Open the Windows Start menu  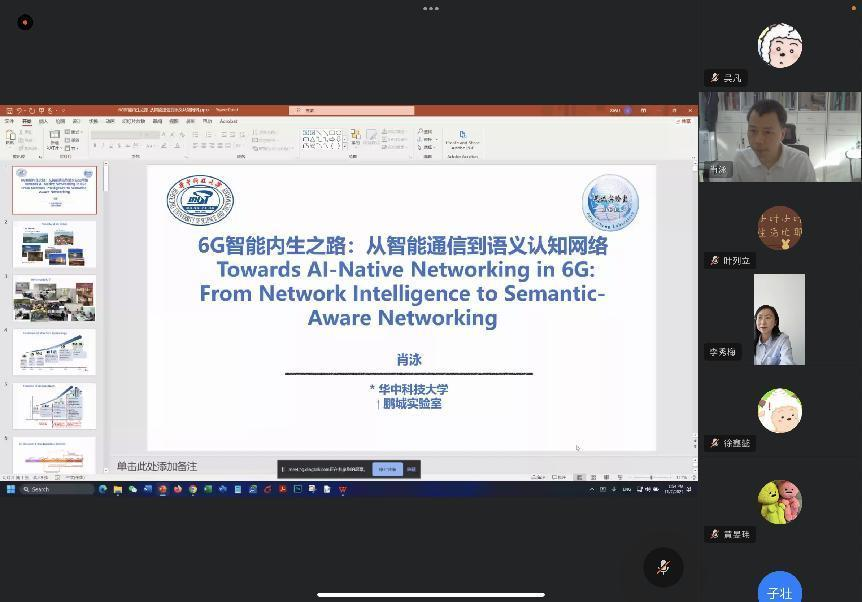point(11,489)
